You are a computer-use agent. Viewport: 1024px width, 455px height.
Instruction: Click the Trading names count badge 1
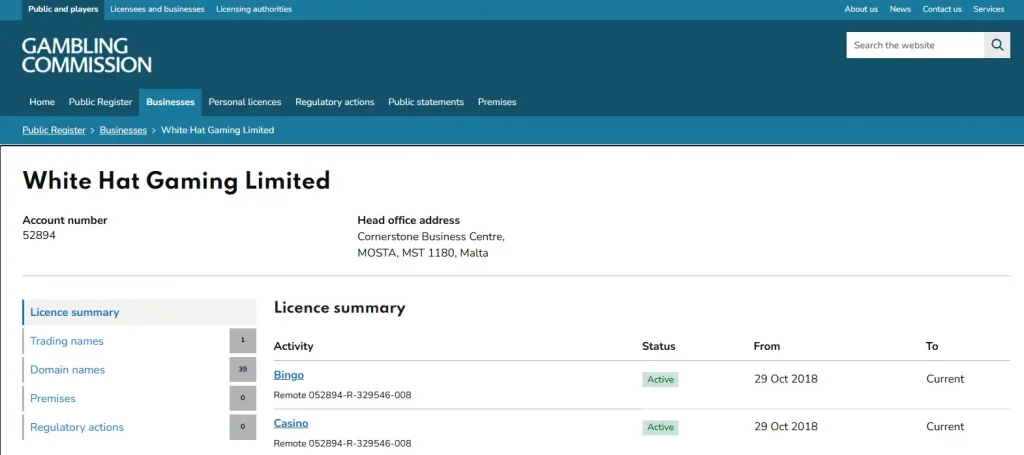click(x=242, y=341)
